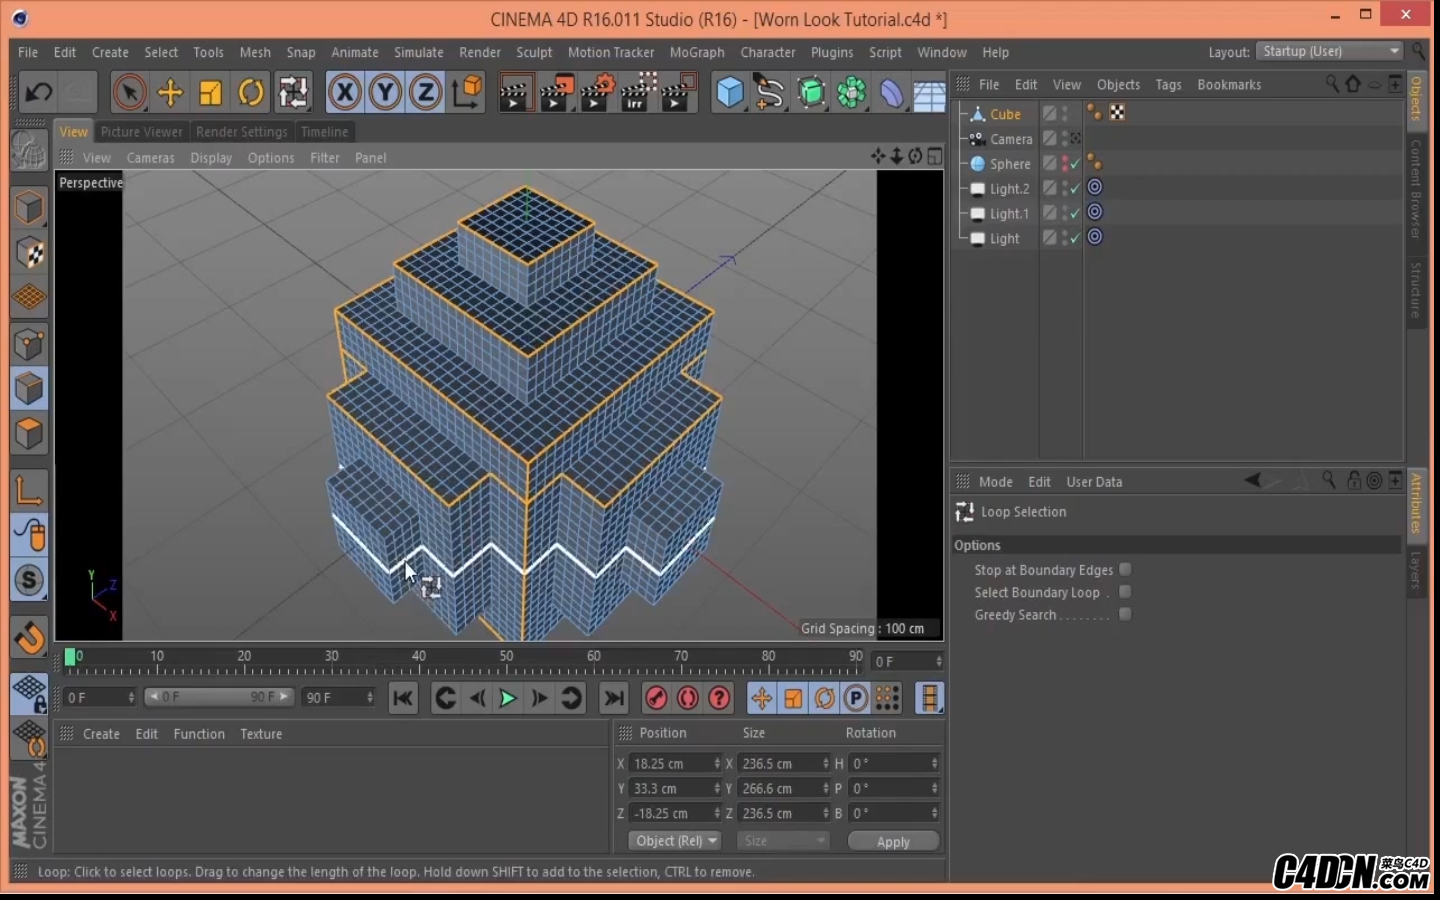Switch to Timeline tab
Viewport: 1440px width, 900px height.
(325, 131)
